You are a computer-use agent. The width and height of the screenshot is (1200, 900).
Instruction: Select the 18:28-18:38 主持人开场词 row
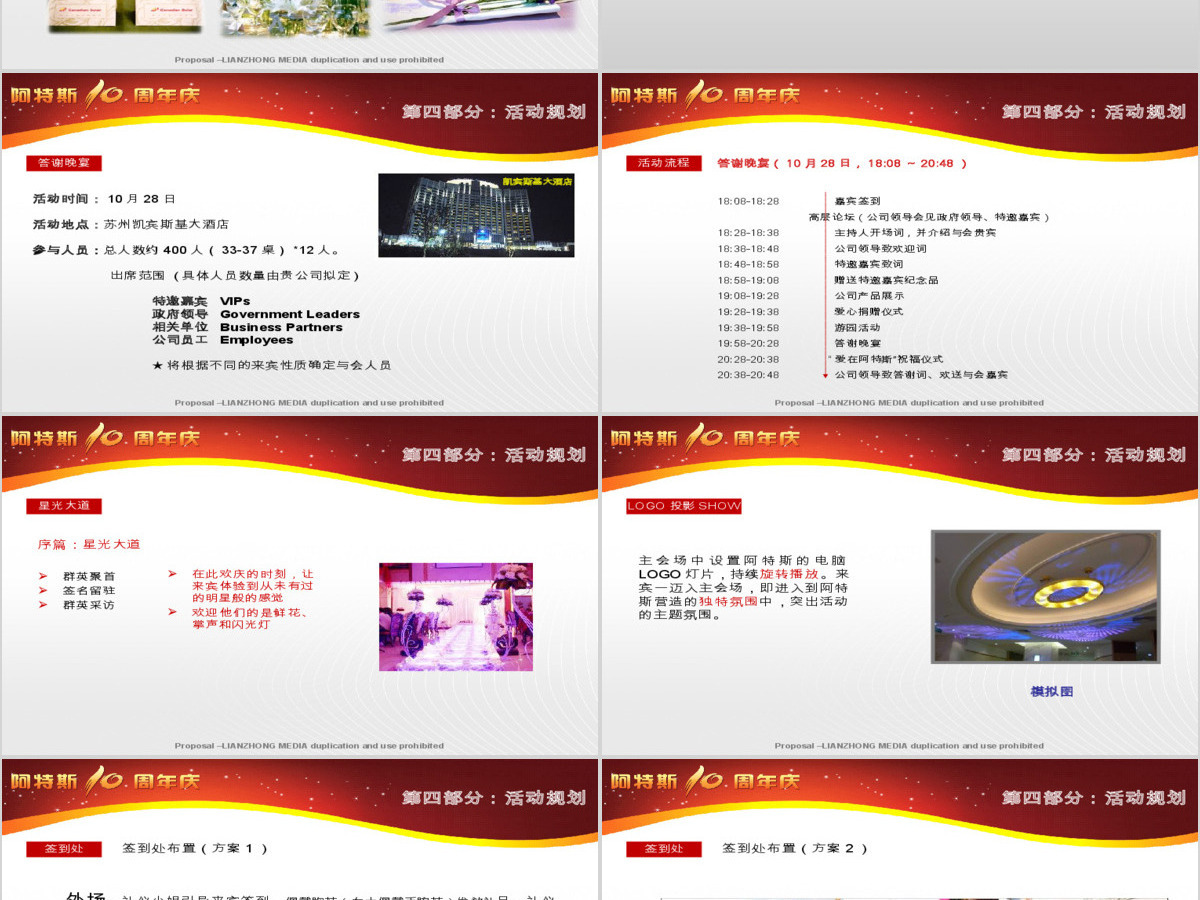click(x=856, y=233)
